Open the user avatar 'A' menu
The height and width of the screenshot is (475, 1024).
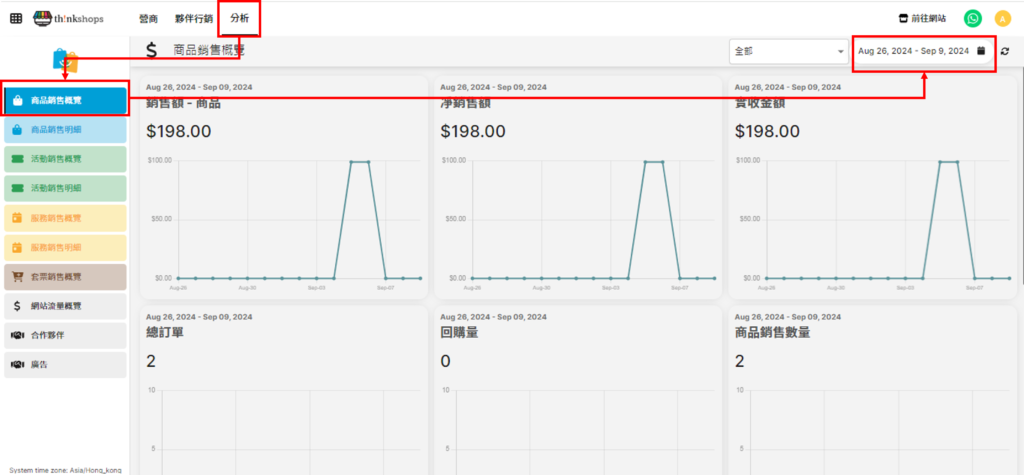point(1002,18)
